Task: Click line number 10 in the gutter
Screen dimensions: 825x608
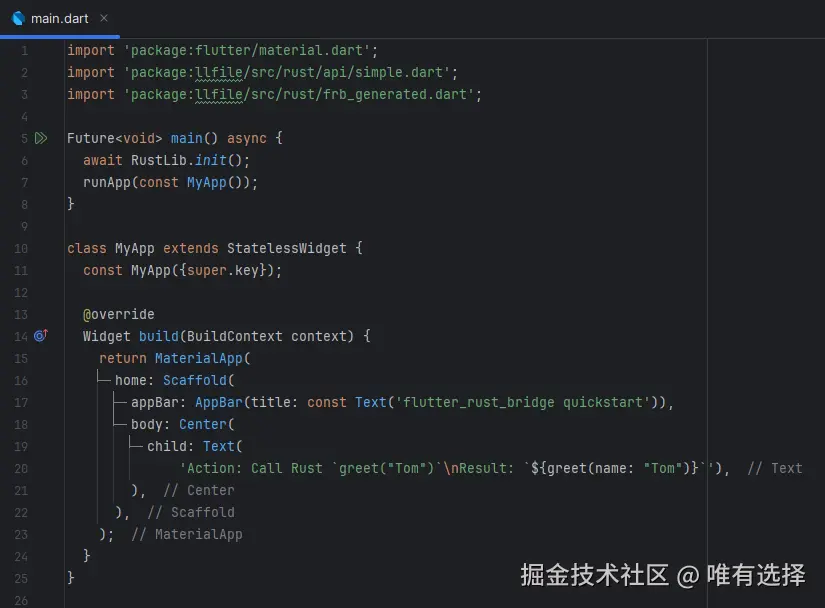Action: (x=21, y=249)
